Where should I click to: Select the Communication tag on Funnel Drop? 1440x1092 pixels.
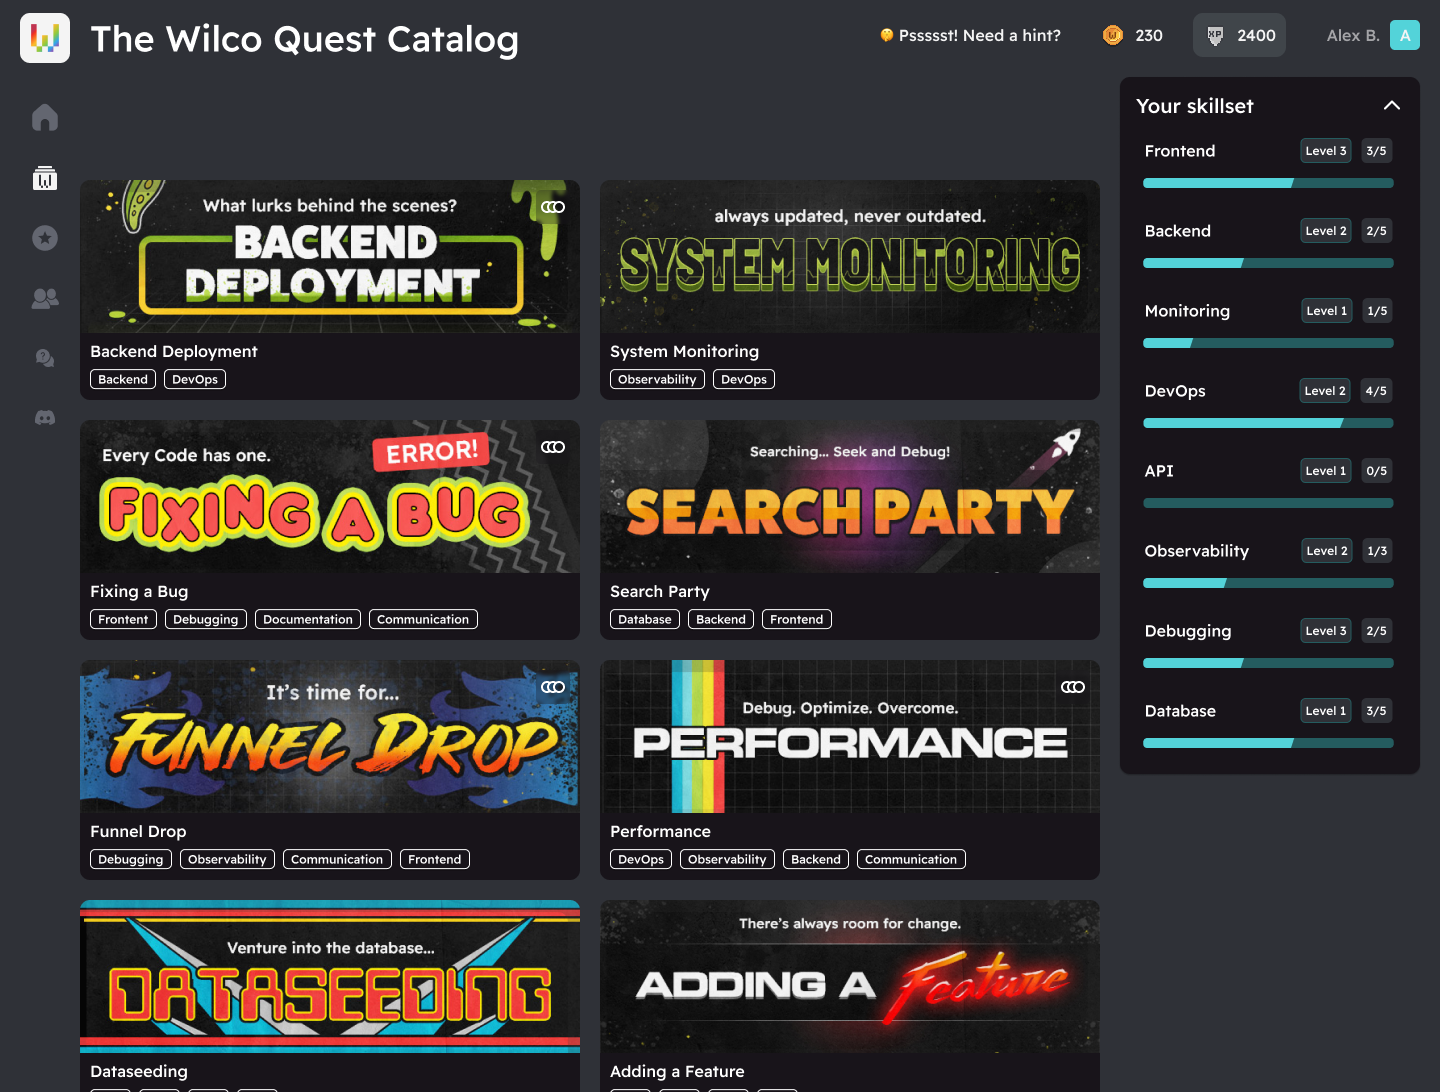coord(337,859)
